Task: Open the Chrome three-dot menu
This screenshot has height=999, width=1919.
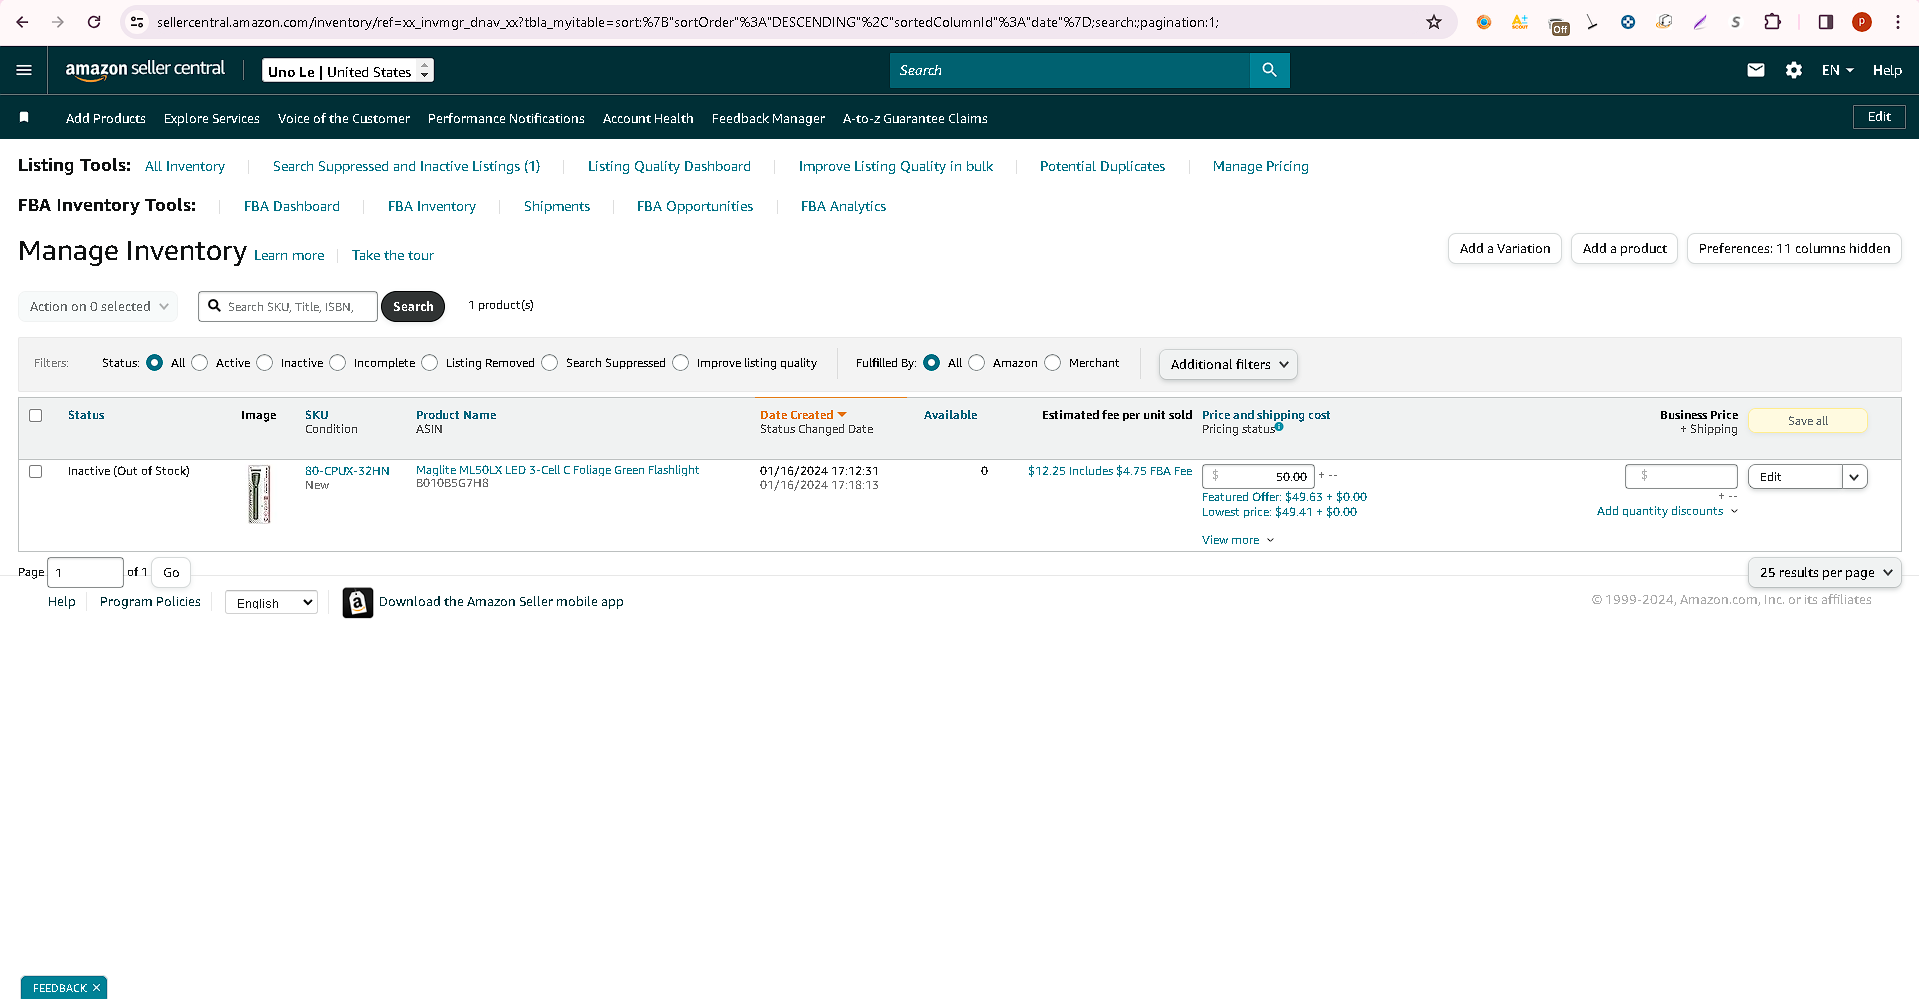Action: (x=1898, y=22)
